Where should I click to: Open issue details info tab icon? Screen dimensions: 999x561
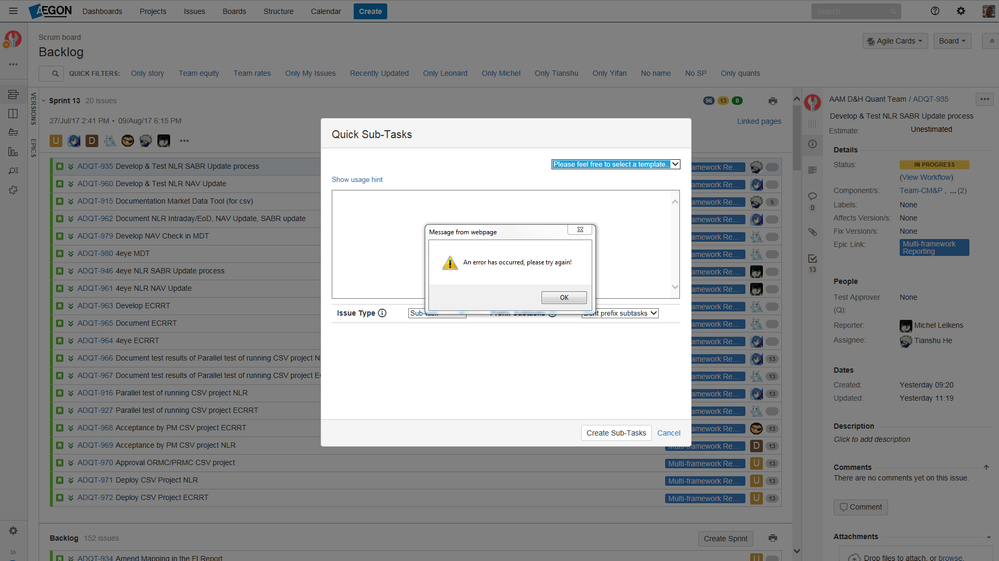coord(812,144)
